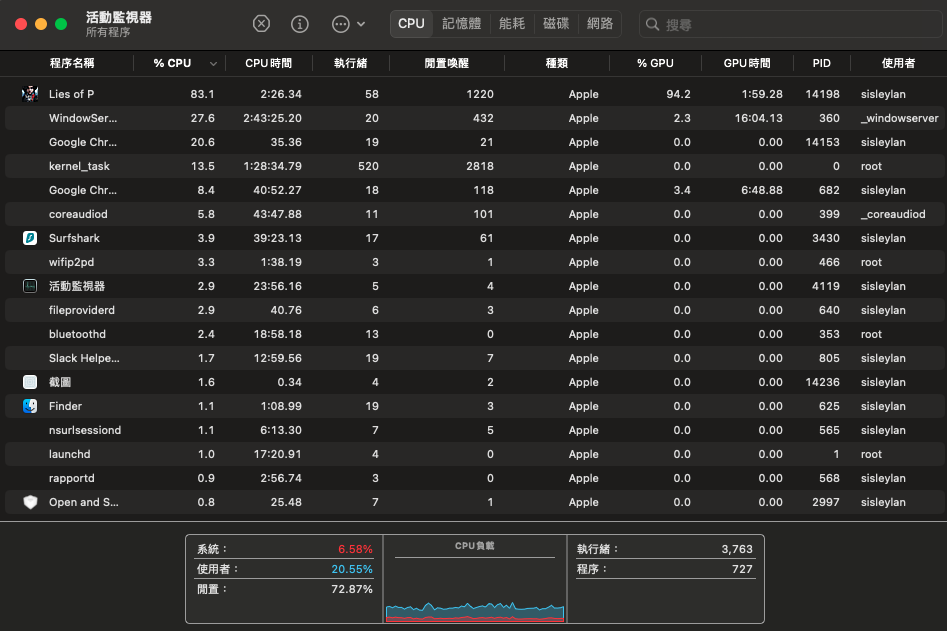Switch to the 能耗 tab
Screen dimensions: 947x631
tap(512, 24)
